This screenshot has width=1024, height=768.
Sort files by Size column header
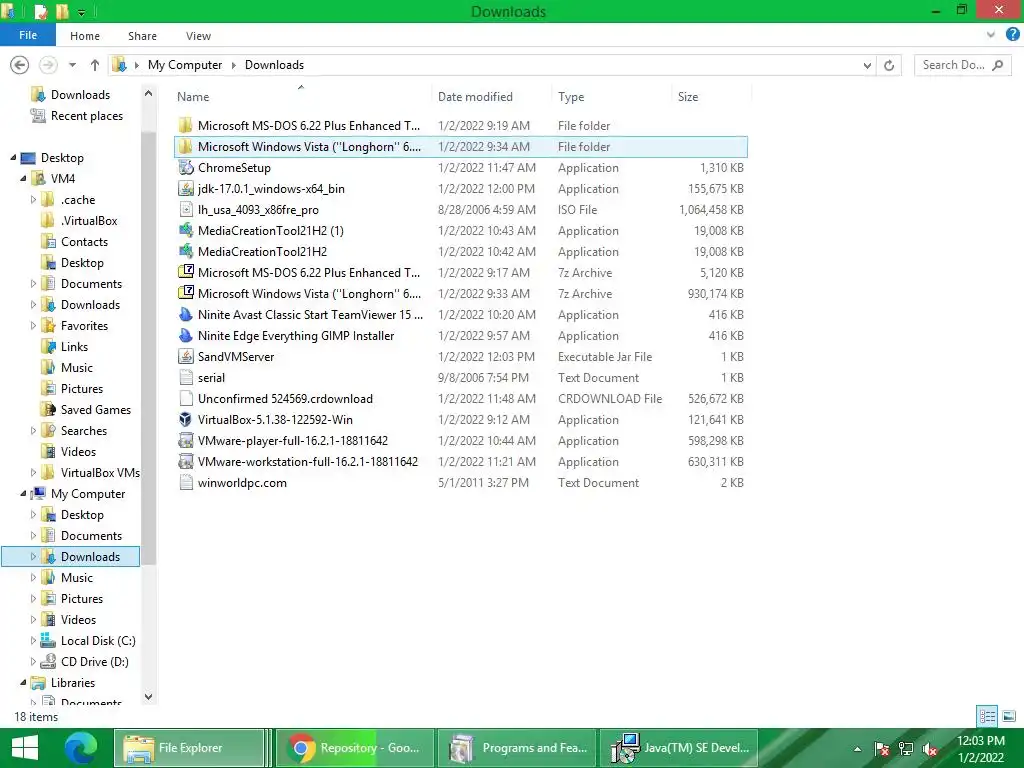click(711, 97)
